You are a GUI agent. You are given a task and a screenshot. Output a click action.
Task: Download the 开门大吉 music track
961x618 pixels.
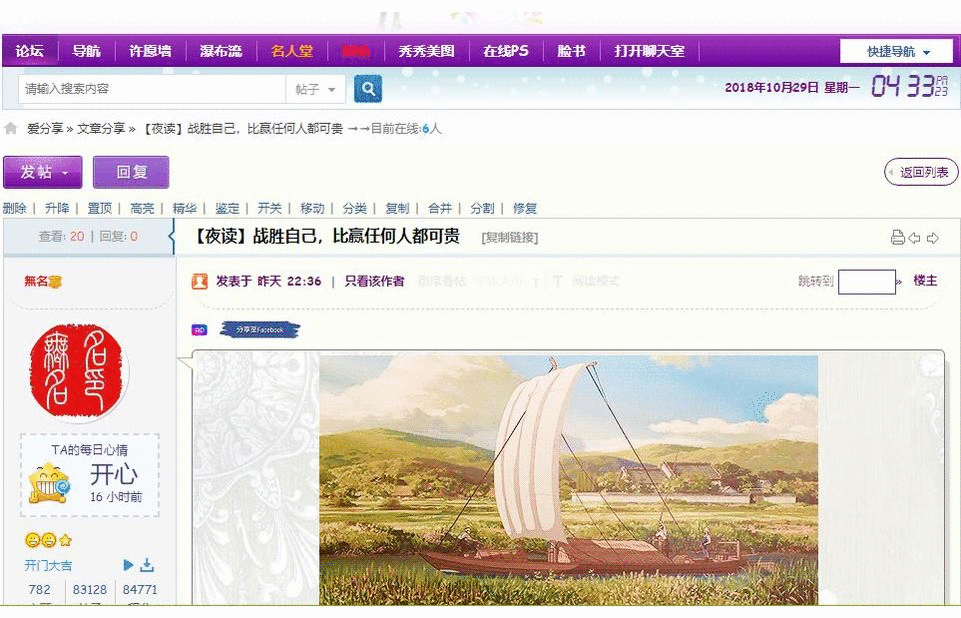(x=147, y=565)
